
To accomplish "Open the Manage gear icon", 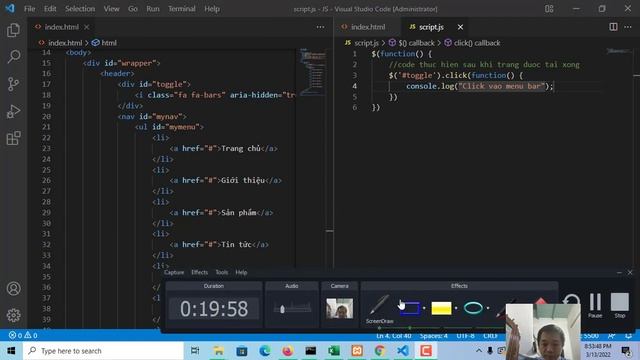I will [x=13, y=315].
